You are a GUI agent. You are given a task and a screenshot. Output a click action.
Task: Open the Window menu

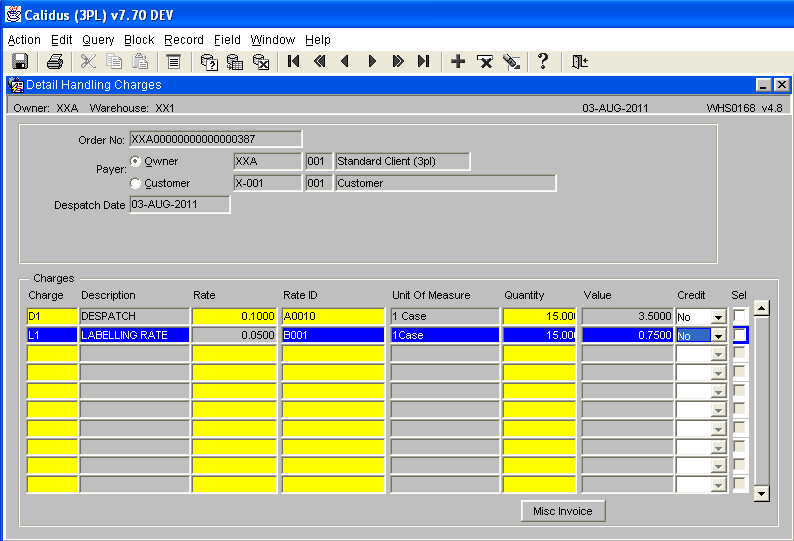[x=272, y=40]
